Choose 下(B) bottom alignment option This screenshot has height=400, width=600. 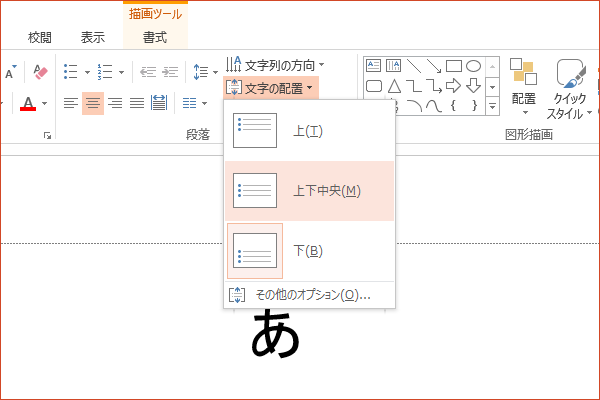click(x=309, y=251)
